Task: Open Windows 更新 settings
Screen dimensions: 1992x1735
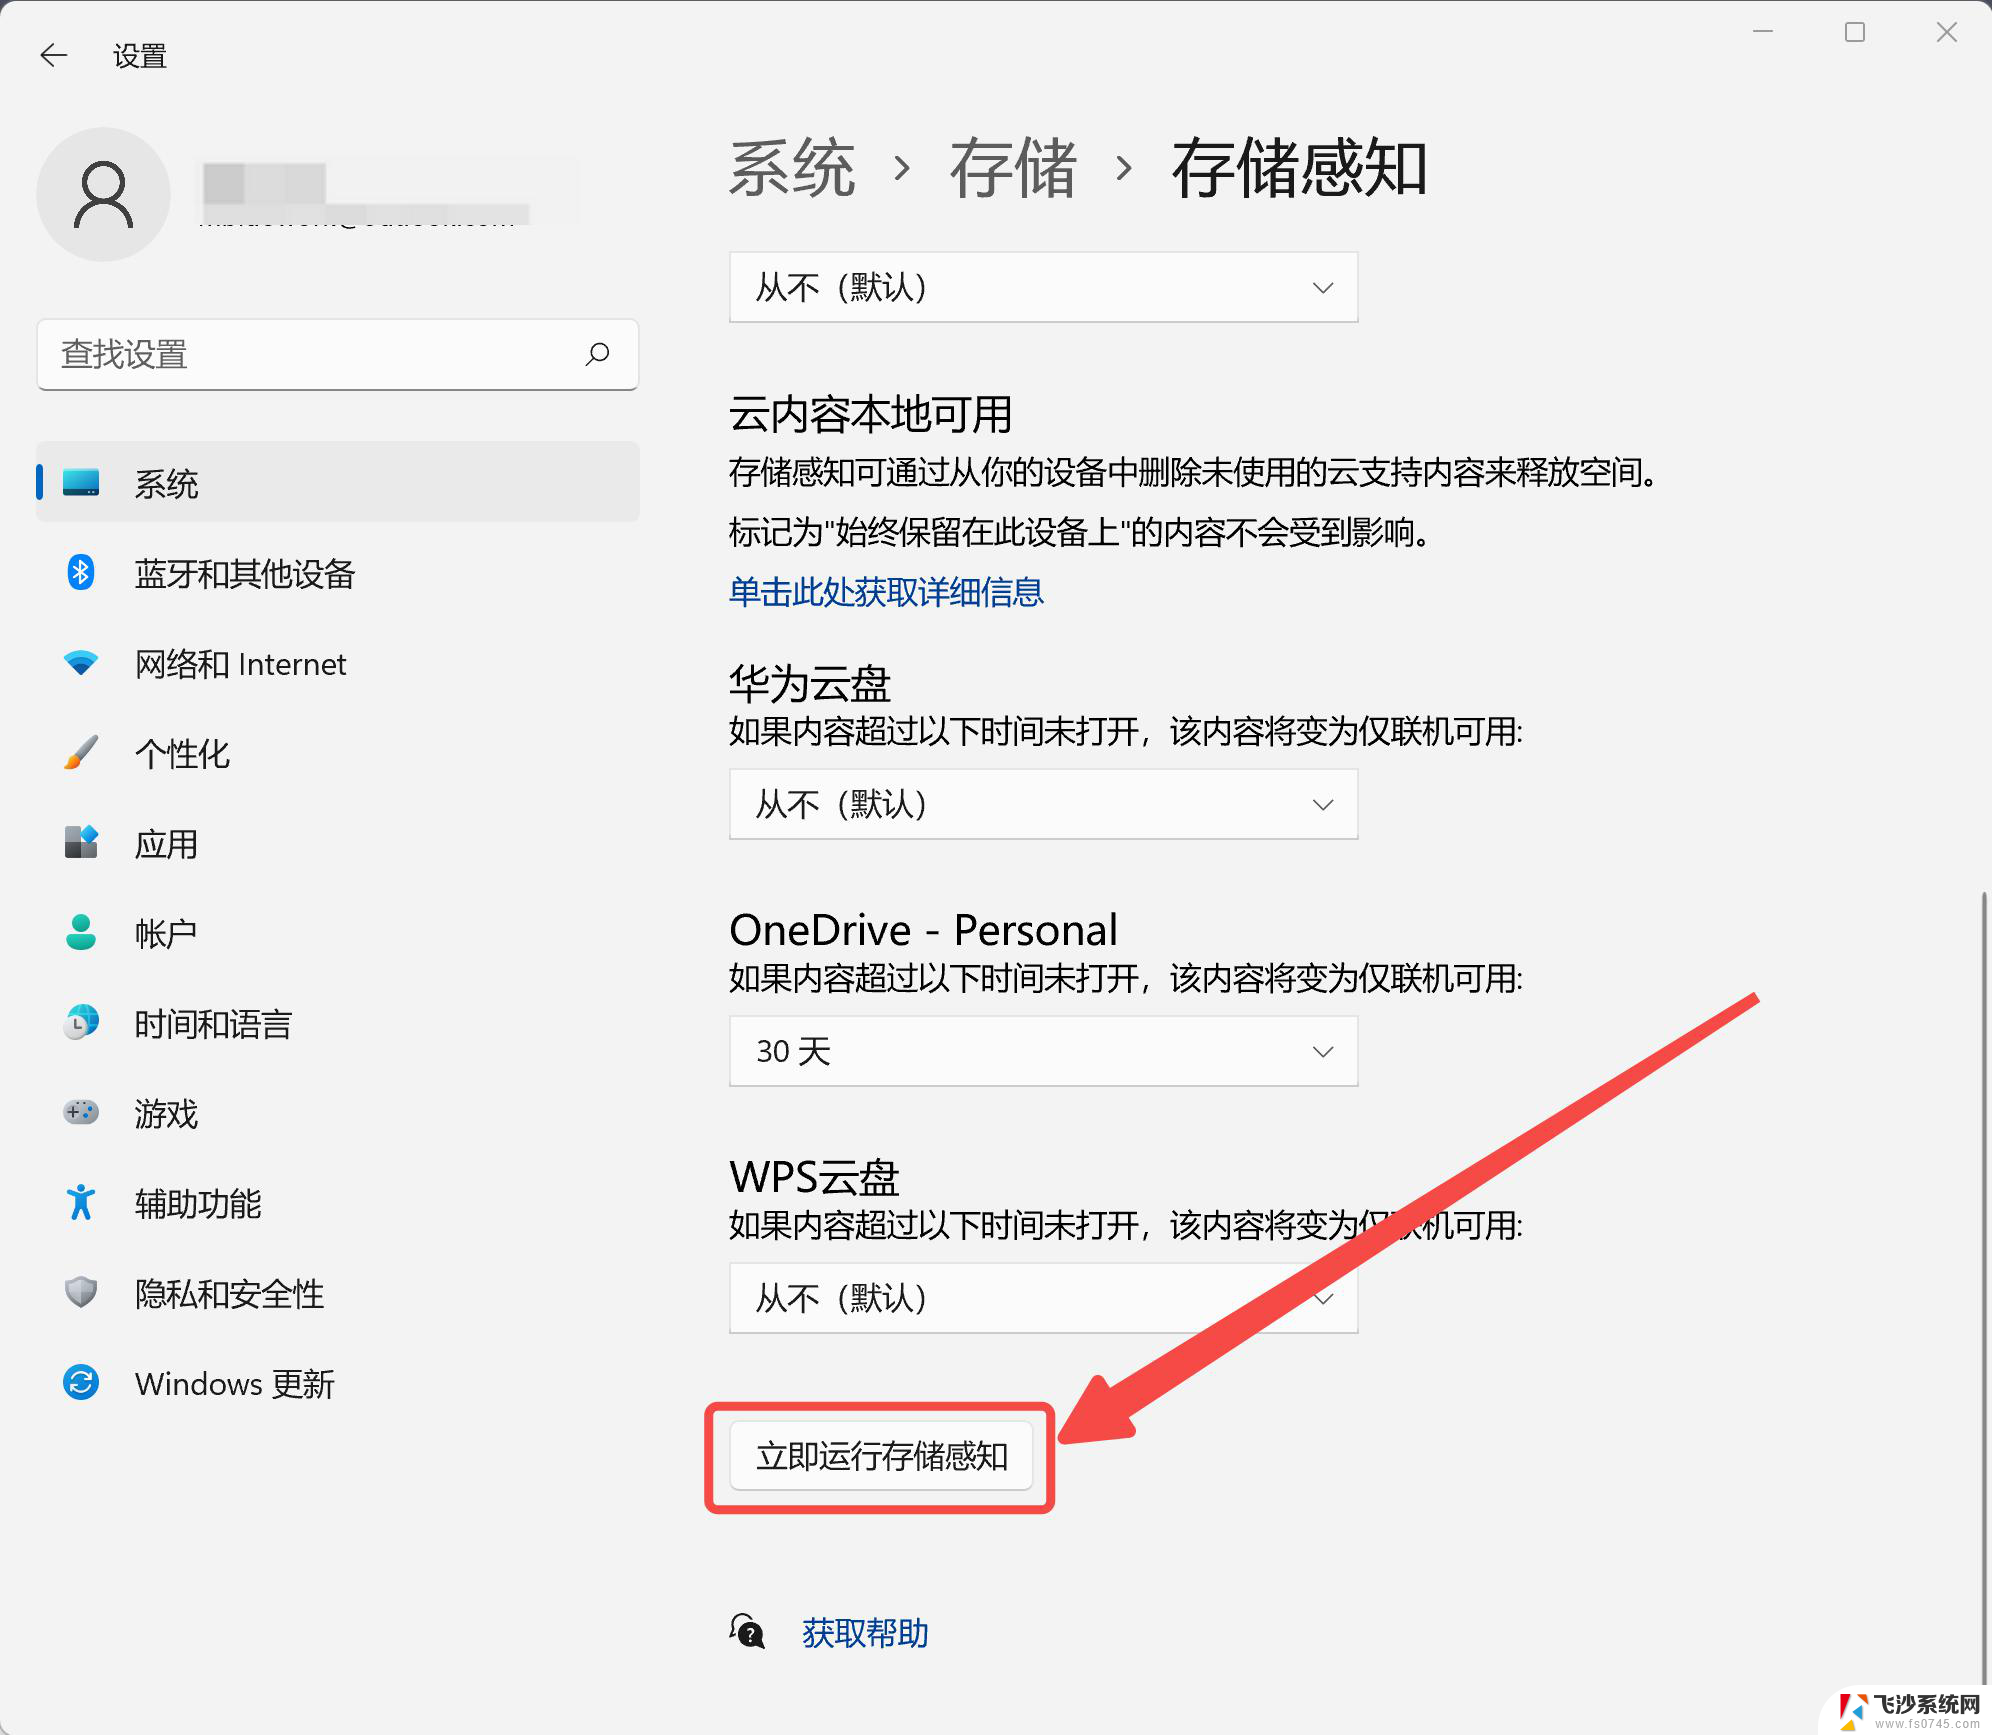Action: 338,1383
